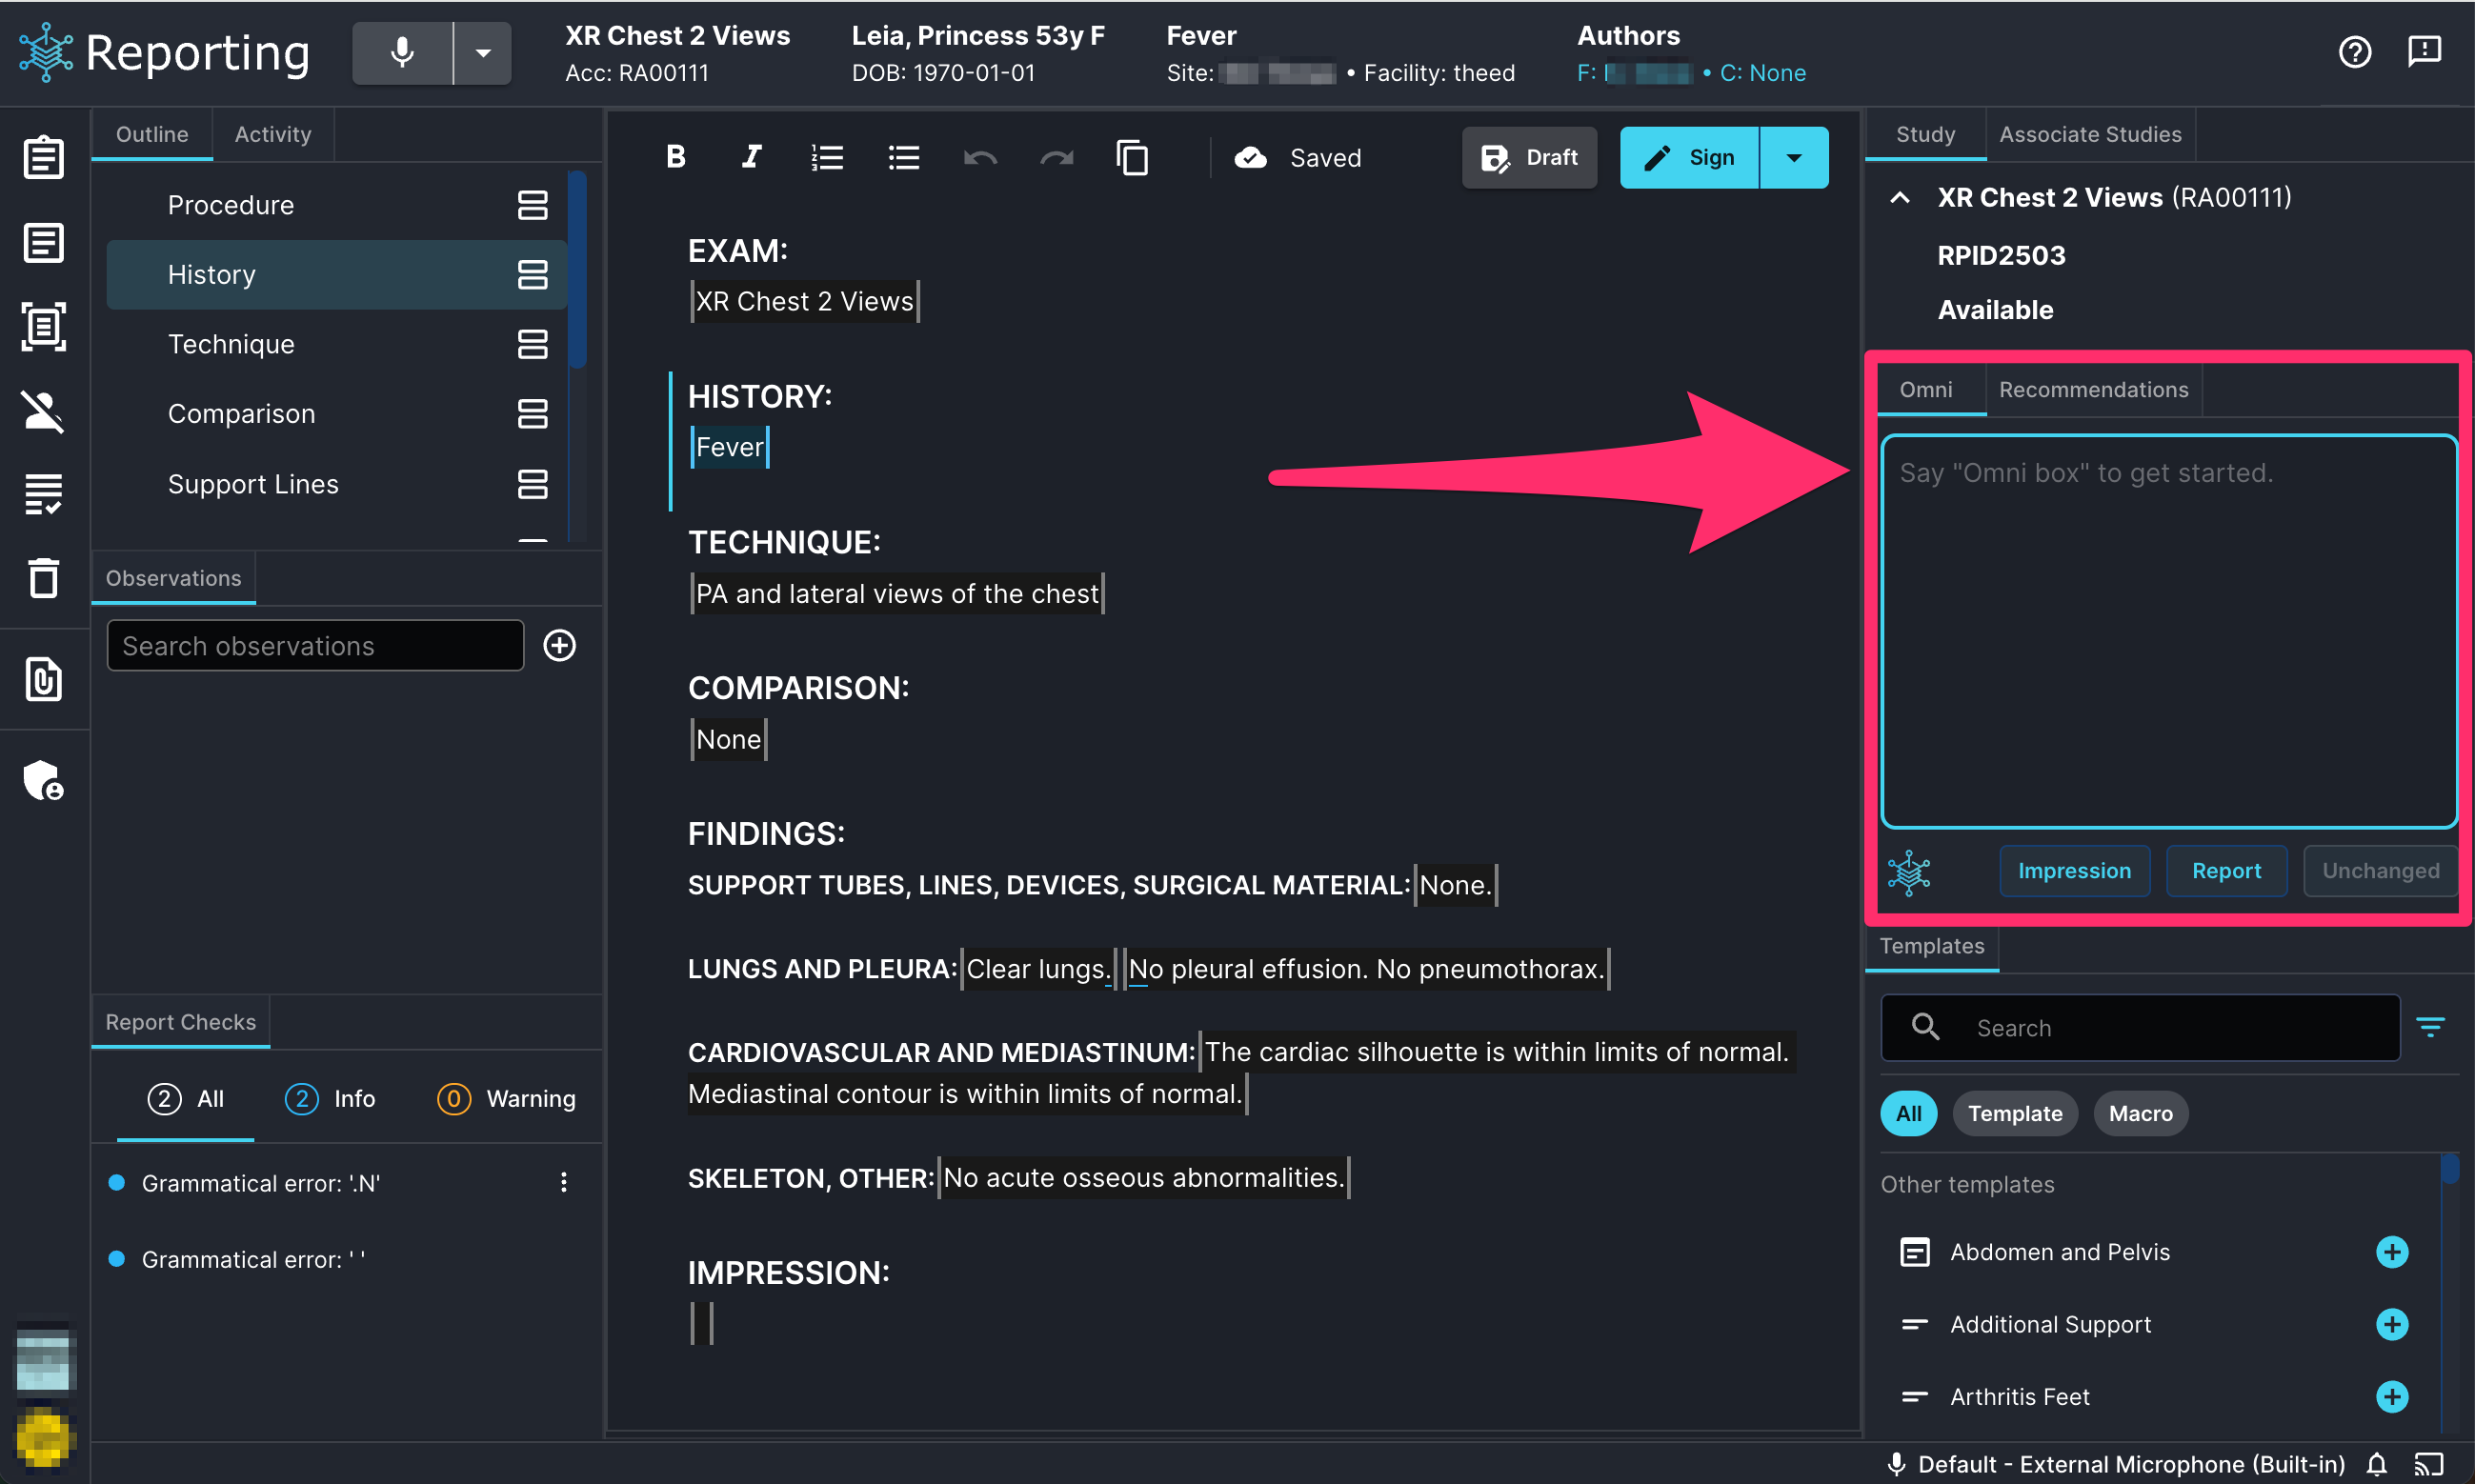Copy report using the copy icon
This screenshot has height=1484, width=2475.
point(1132,157)
